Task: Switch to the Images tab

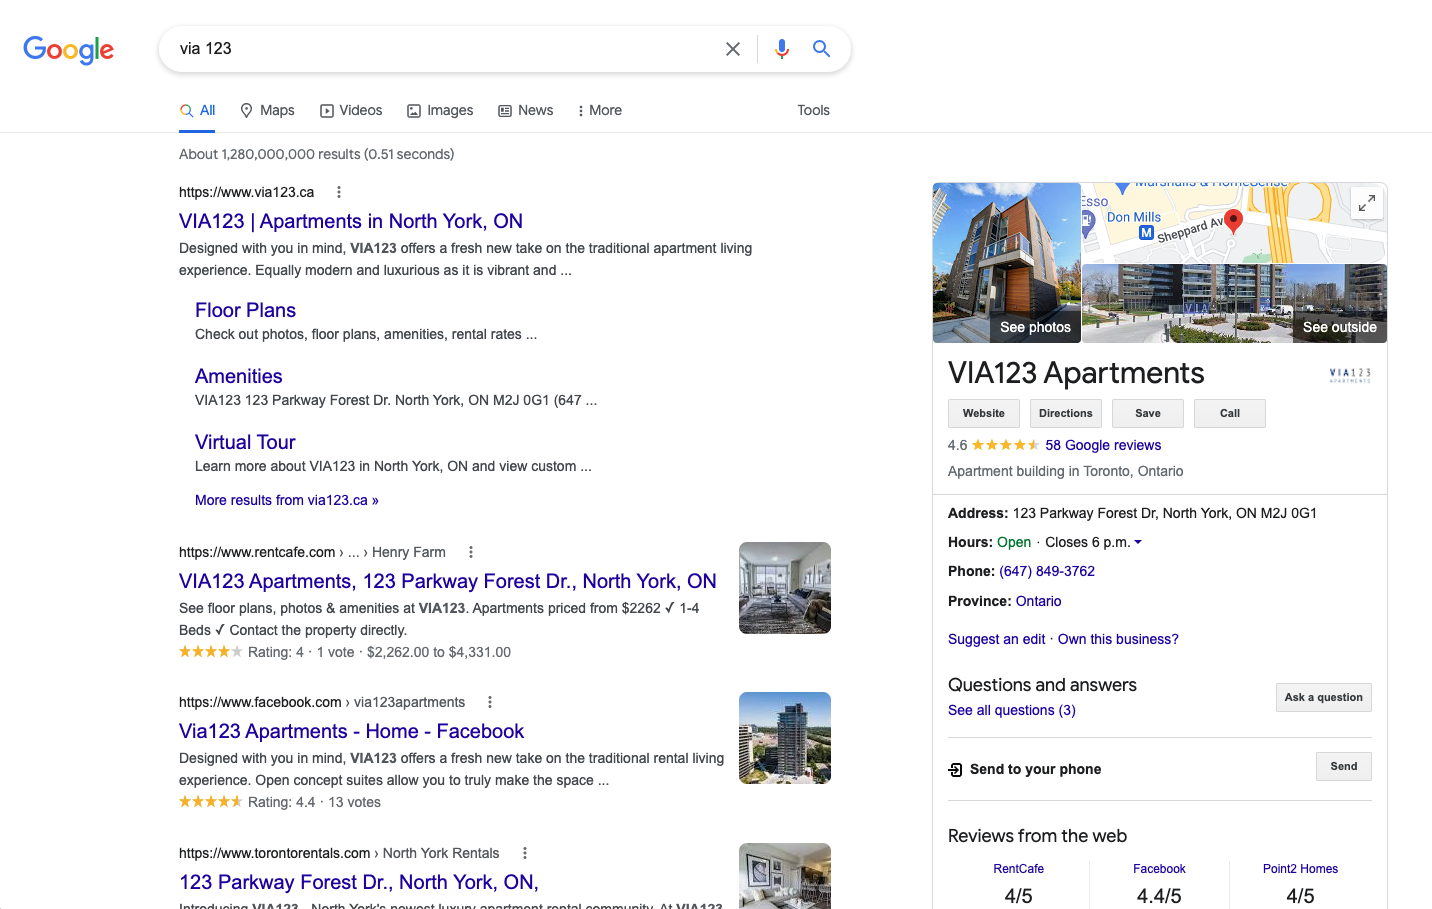Action: pos(440,110)
